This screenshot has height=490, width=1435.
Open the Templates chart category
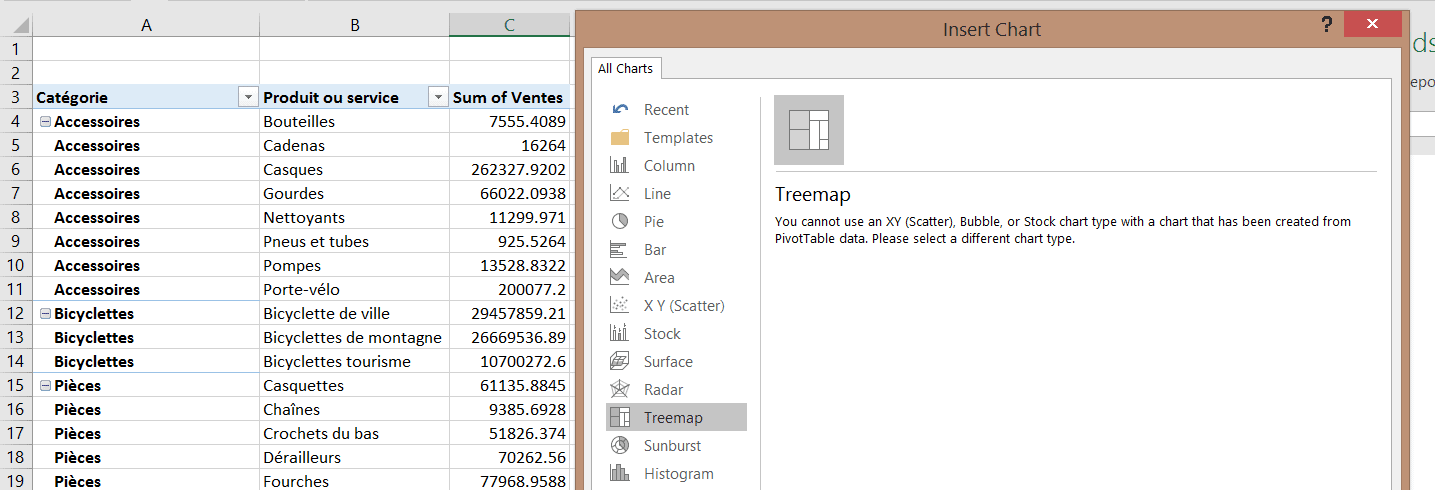pyautogui.click(x=678, y=138)
